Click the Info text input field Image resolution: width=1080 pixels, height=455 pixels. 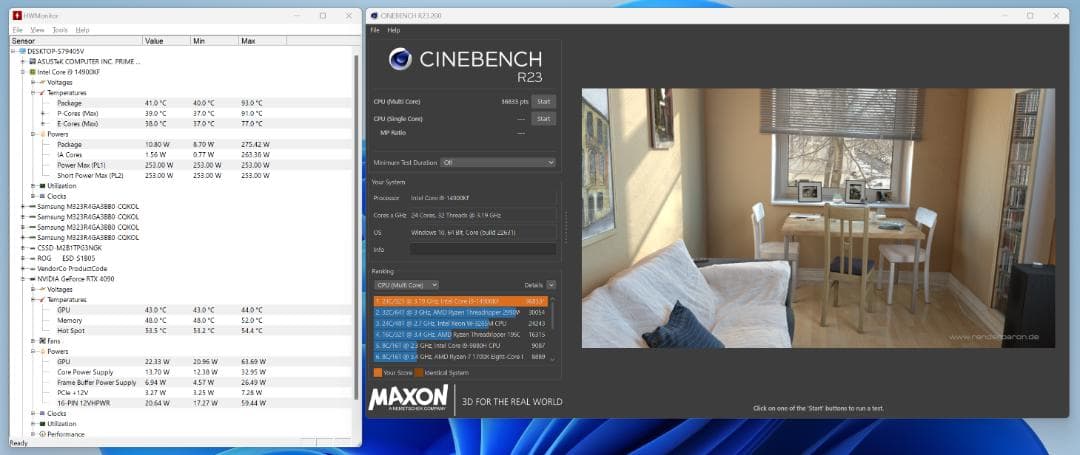click(482, 249)
